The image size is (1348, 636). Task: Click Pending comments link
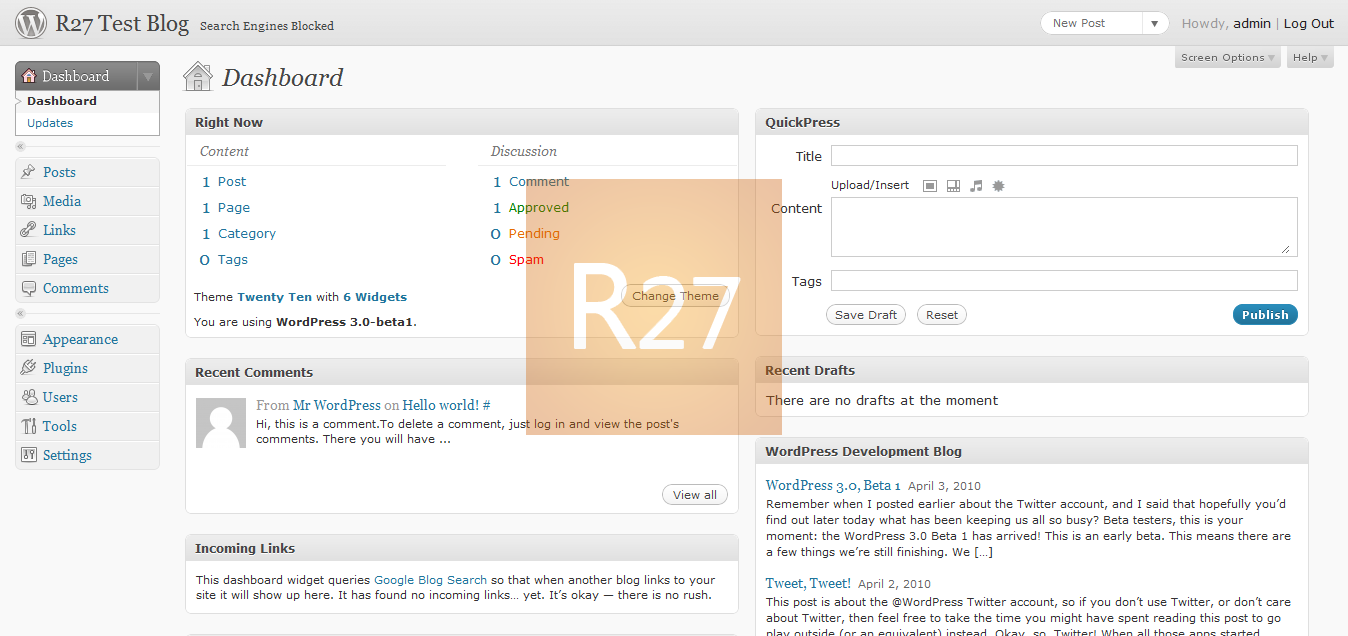534,233
